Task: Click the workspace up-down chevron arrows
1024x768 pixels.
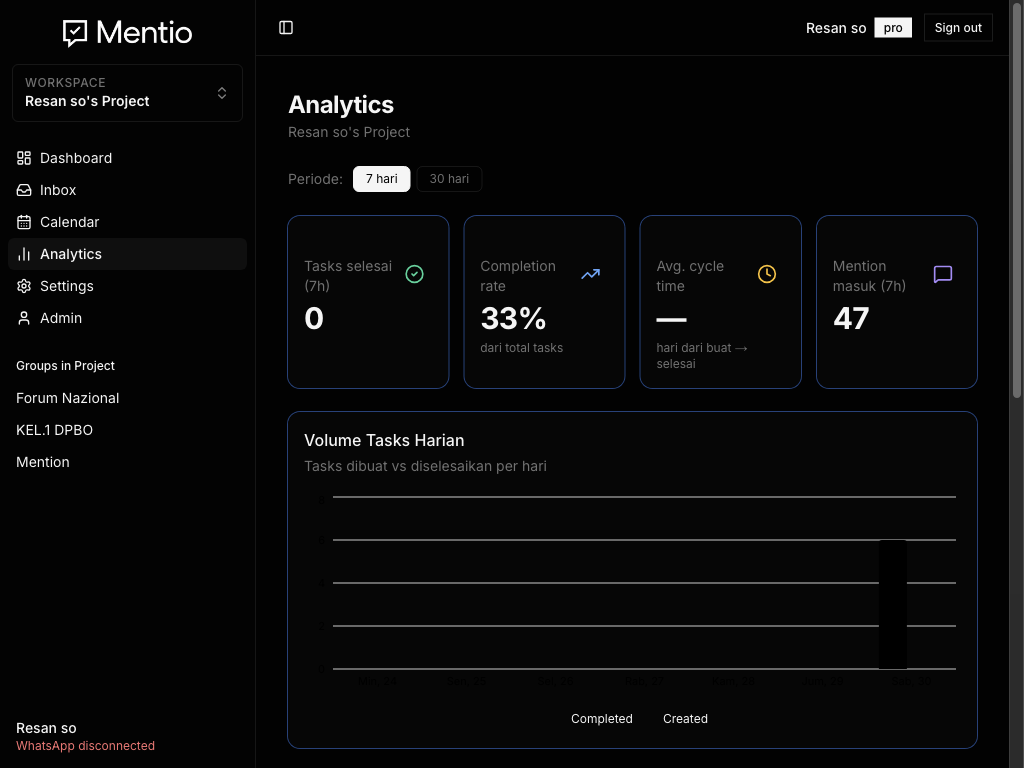Action: click(222, 93)
